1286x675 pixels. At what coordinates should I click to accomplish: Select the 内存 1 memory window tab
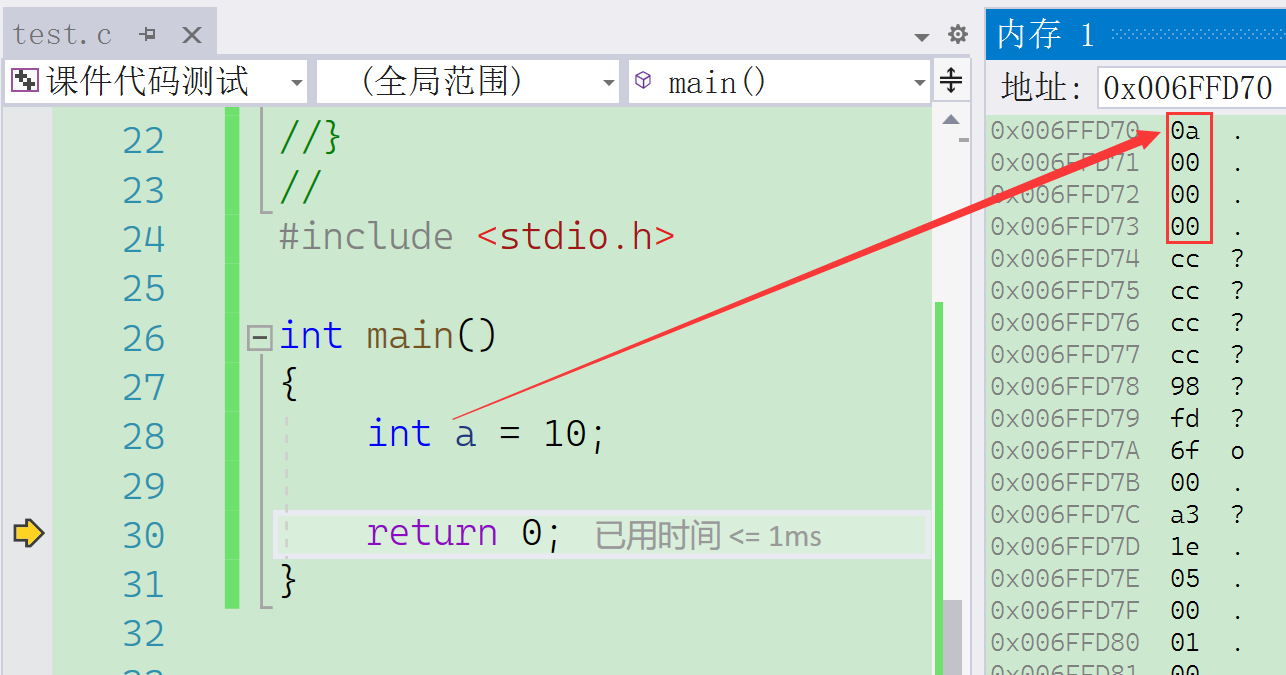pos(1045,35)
